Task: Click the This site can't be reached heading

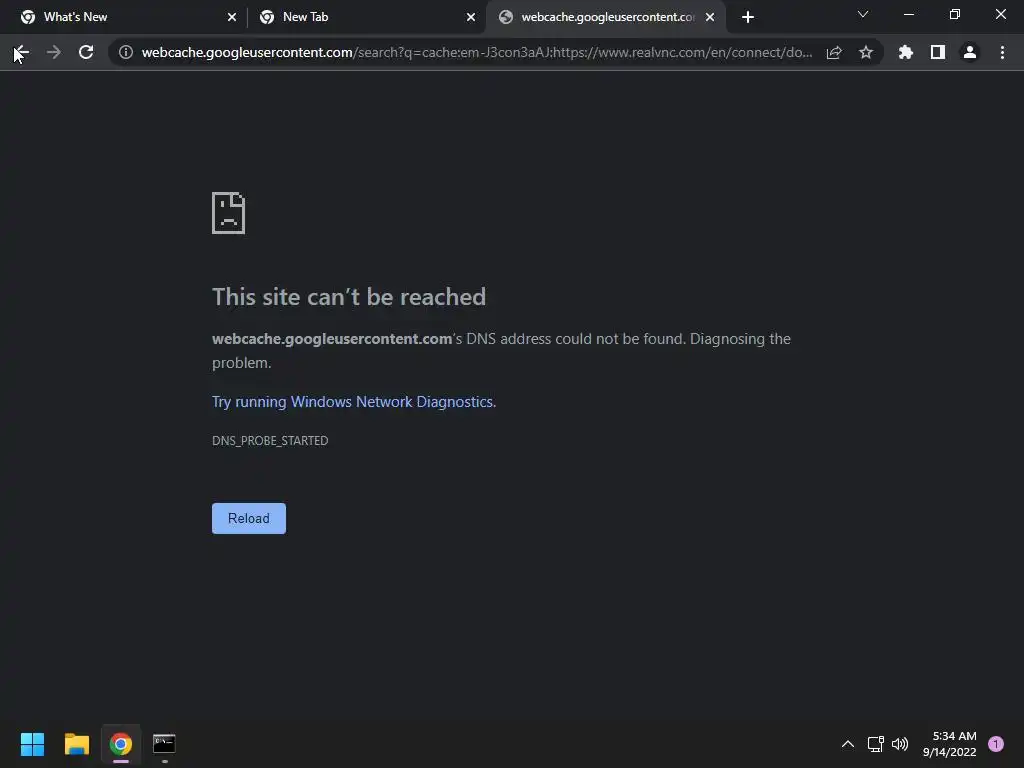Action: click(349, 297)
